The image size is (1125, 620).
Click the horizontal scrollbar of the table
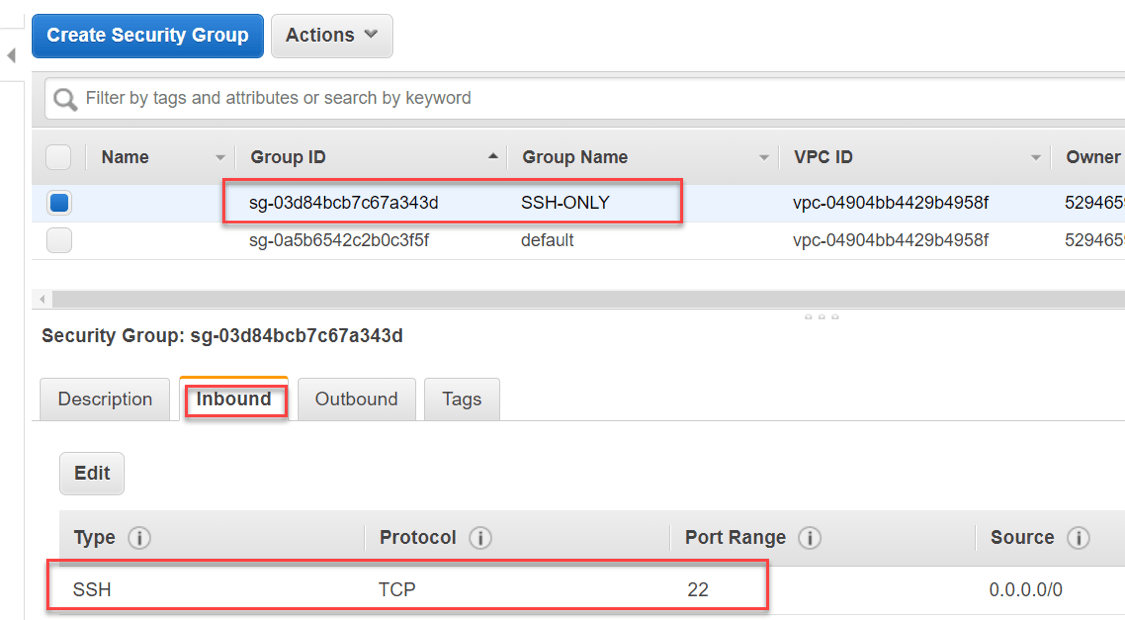coord(580,299)
